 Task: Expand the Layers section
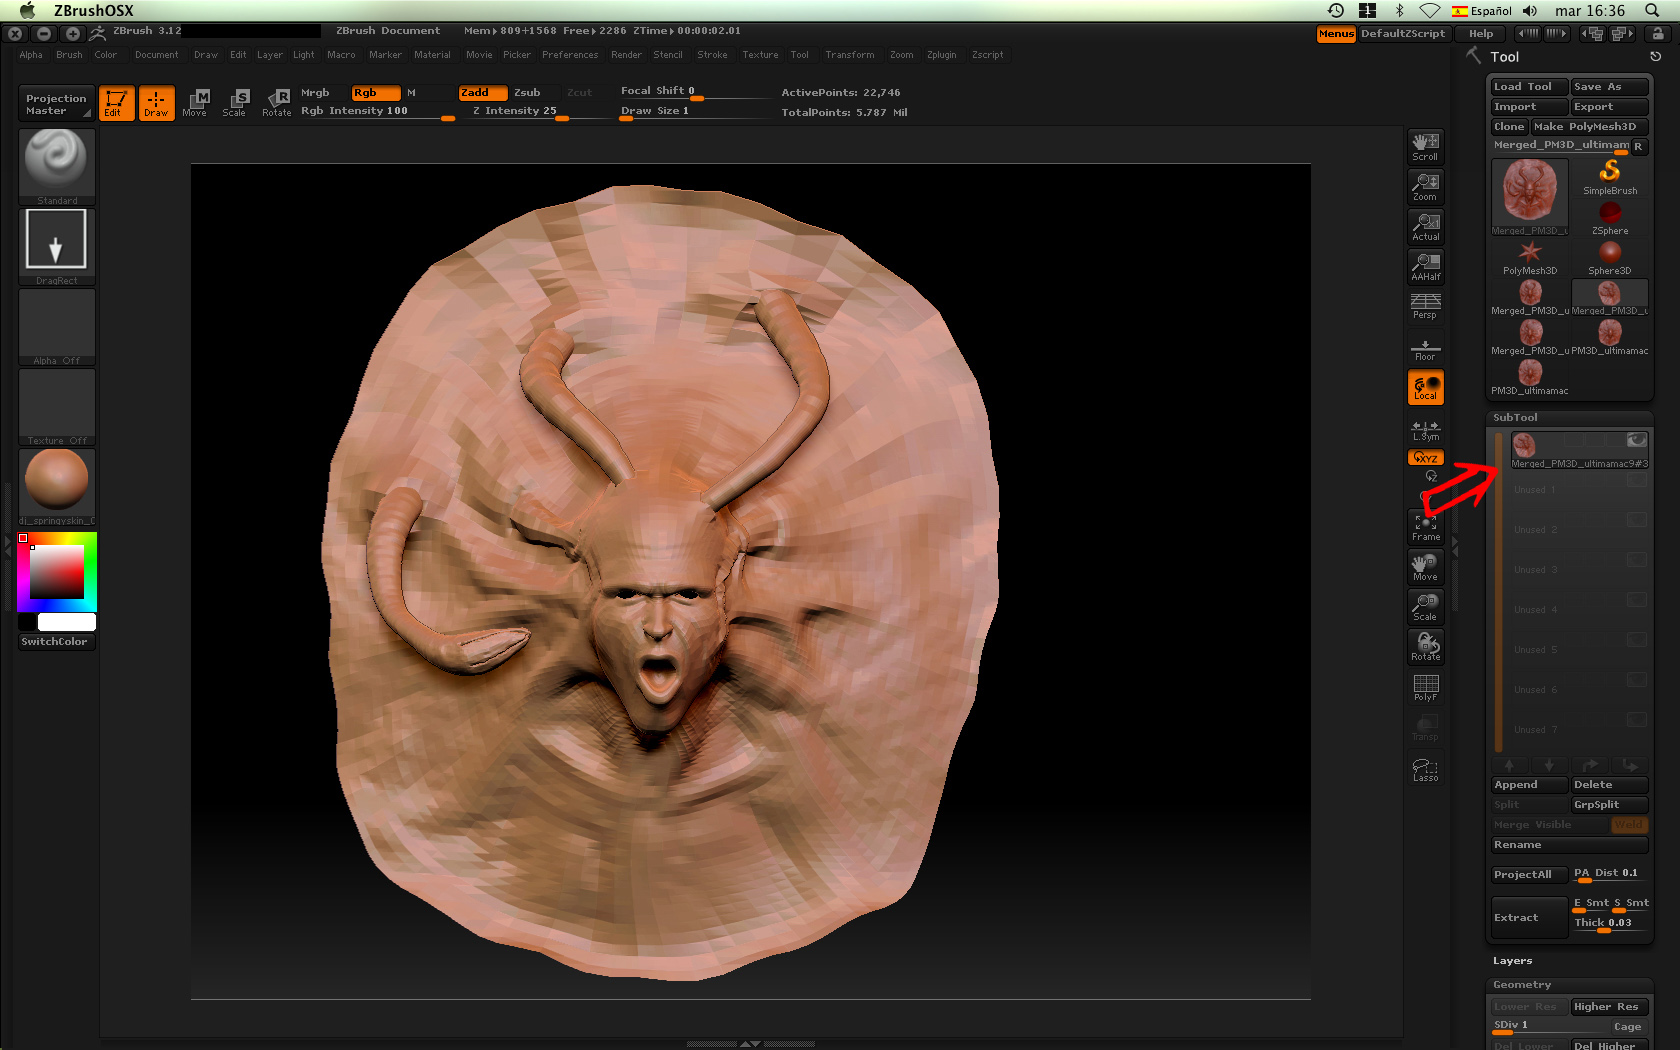[1512, 961]
